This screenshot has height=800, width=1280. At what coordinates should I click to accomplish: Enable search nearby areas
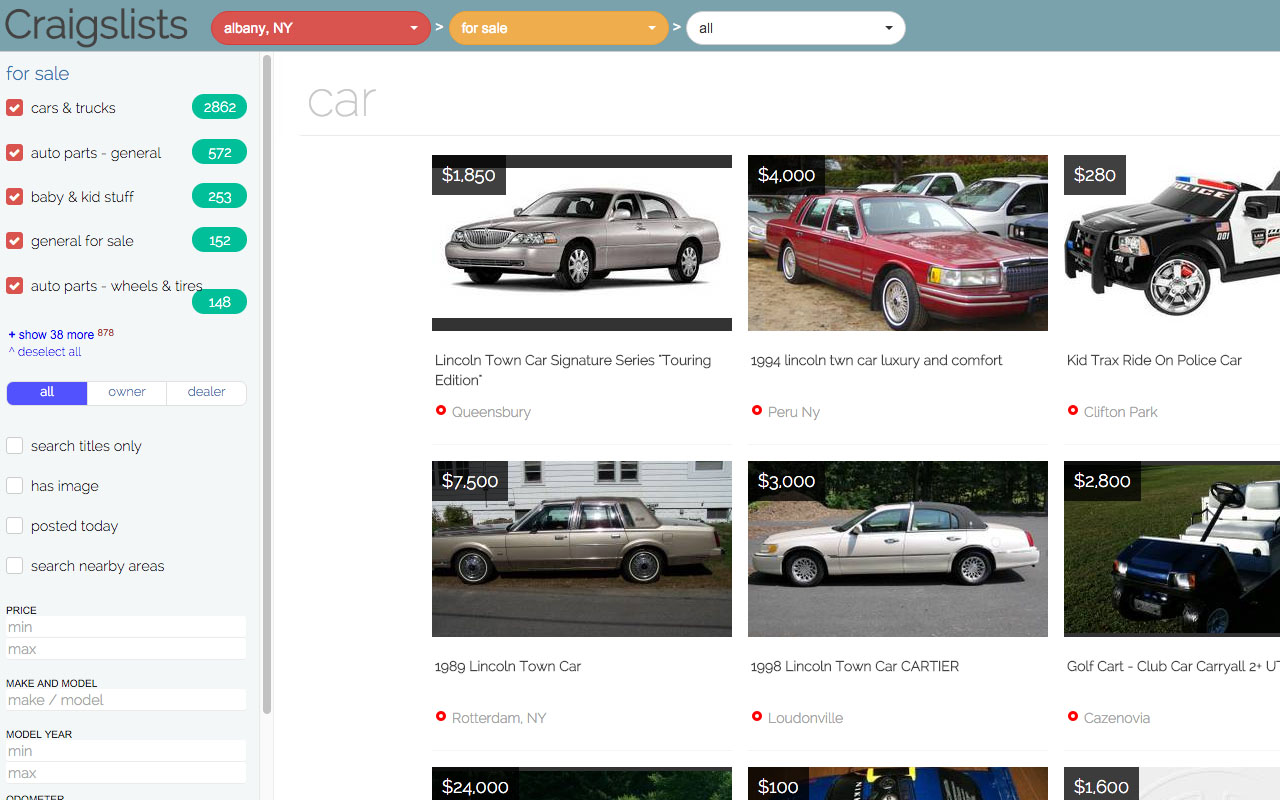point(15,565)
